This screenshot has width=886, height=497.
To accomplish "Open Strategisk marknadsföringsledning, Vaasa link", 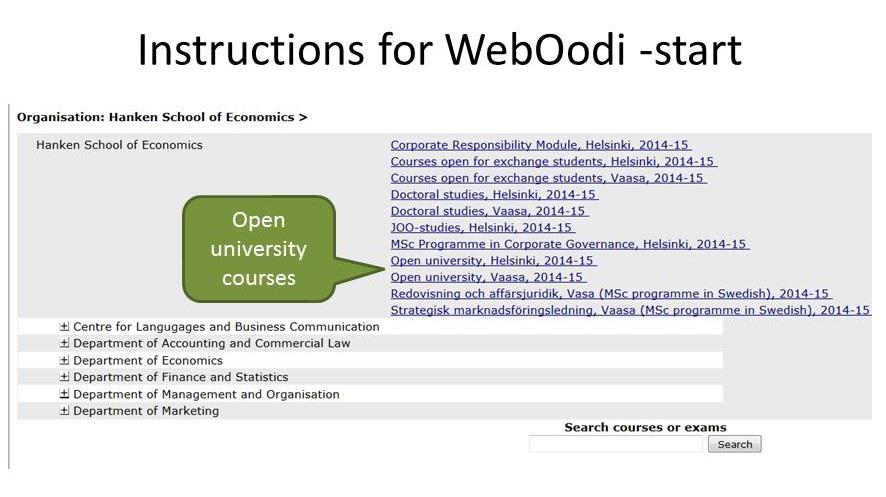I will tap(630, 310).
